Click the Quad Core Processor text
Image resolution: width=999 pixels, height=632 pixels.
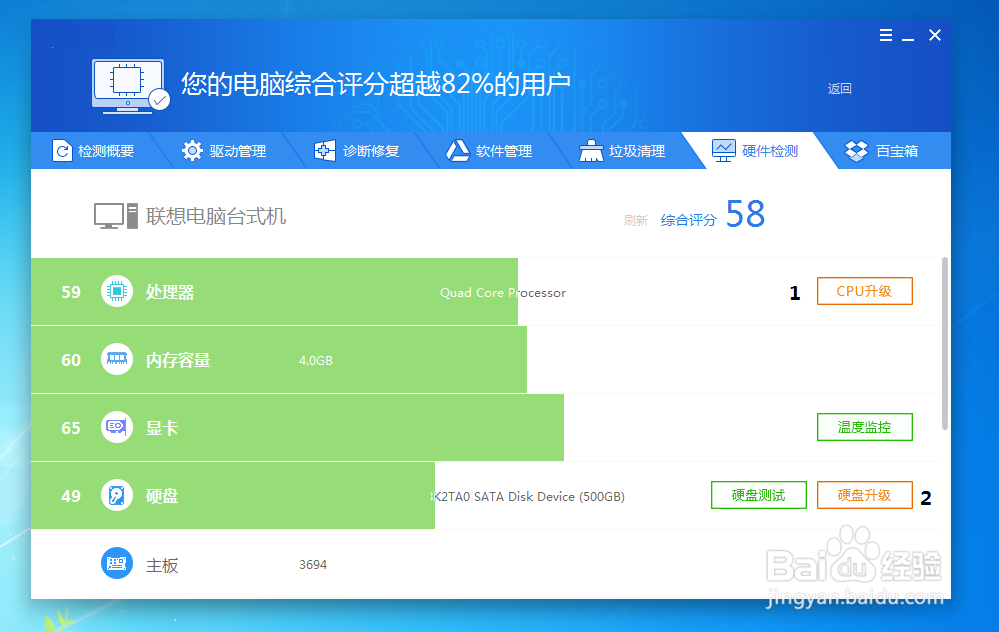pos(503,292)
